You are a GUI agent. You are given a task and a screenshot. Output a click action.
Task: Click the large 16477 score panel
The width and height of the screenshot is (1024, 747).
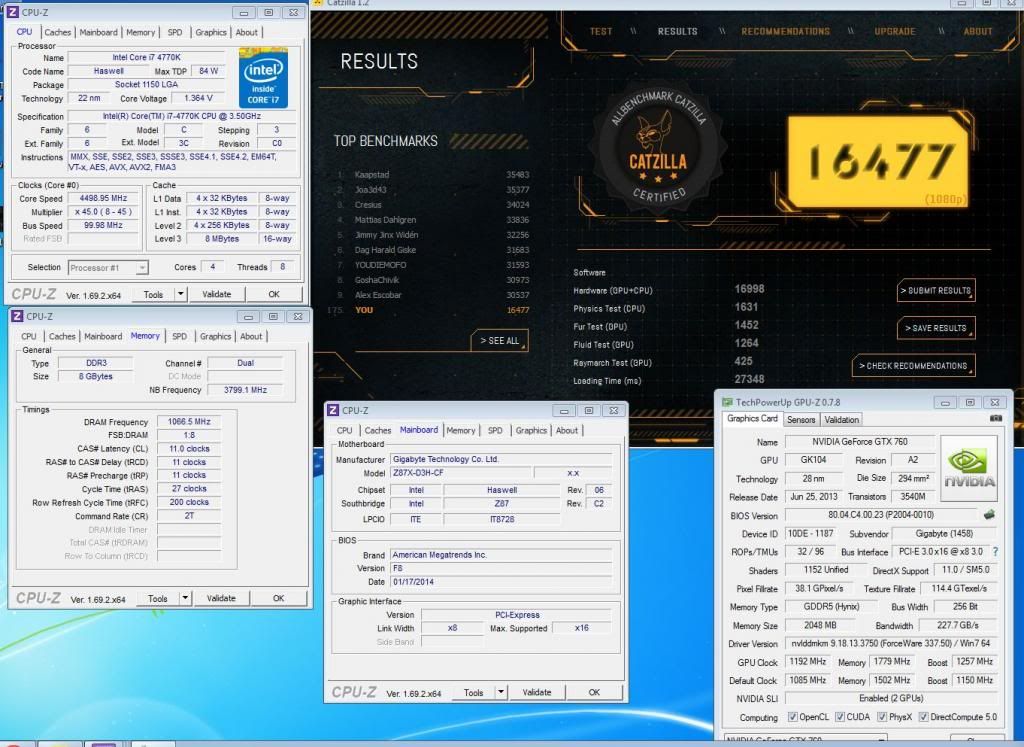tap(878, 162)
